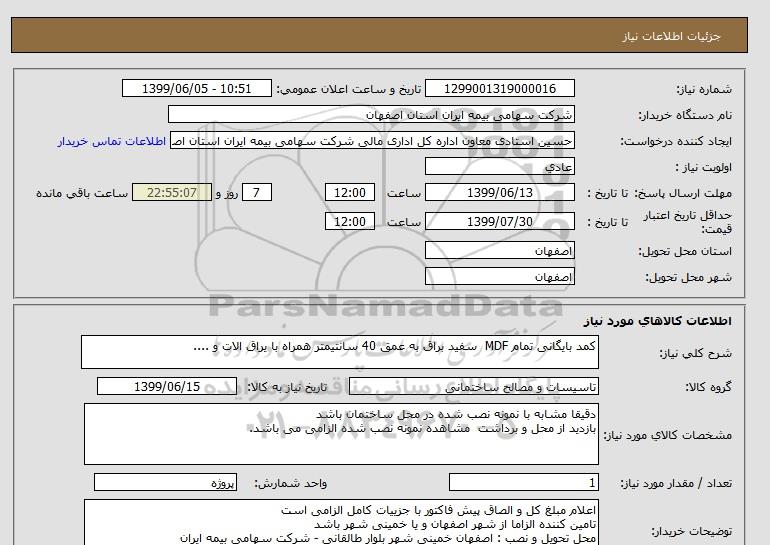
Task: Click the واحد شمارش label
Action: click(x=291, y=484)
